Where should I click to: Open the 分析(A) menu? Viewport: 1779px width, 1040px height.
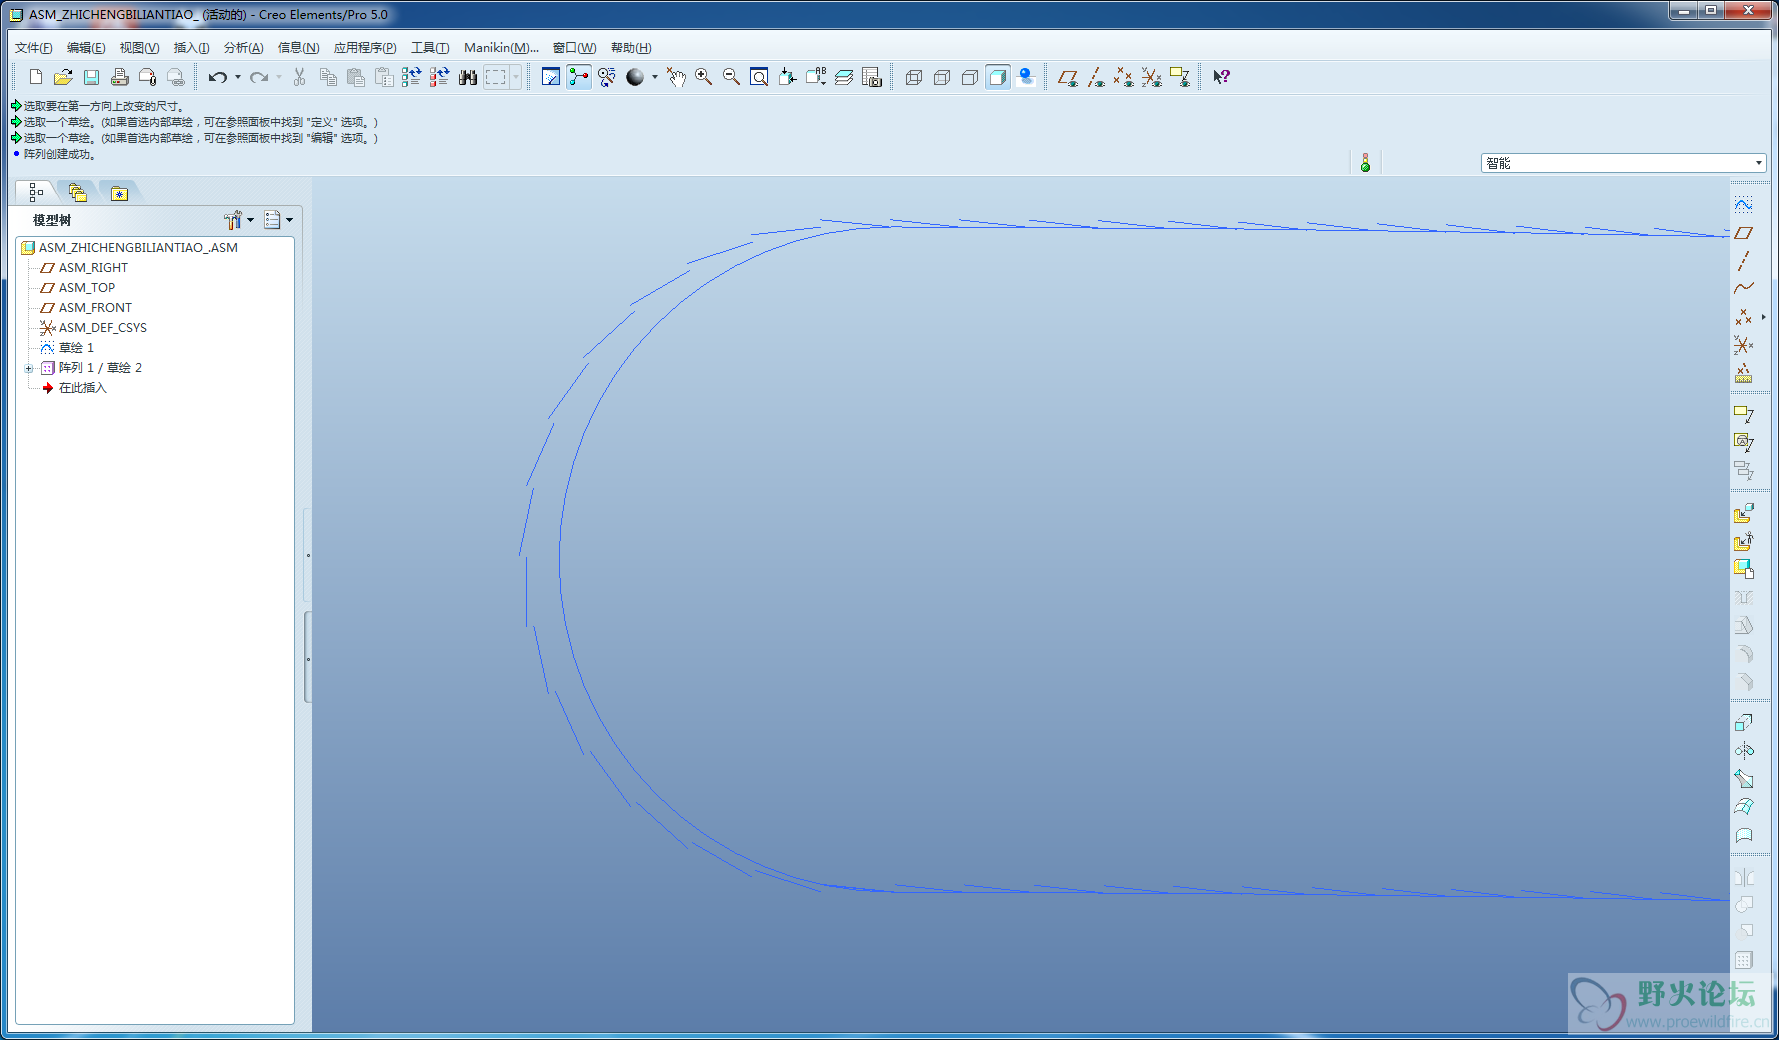(243, 48)
